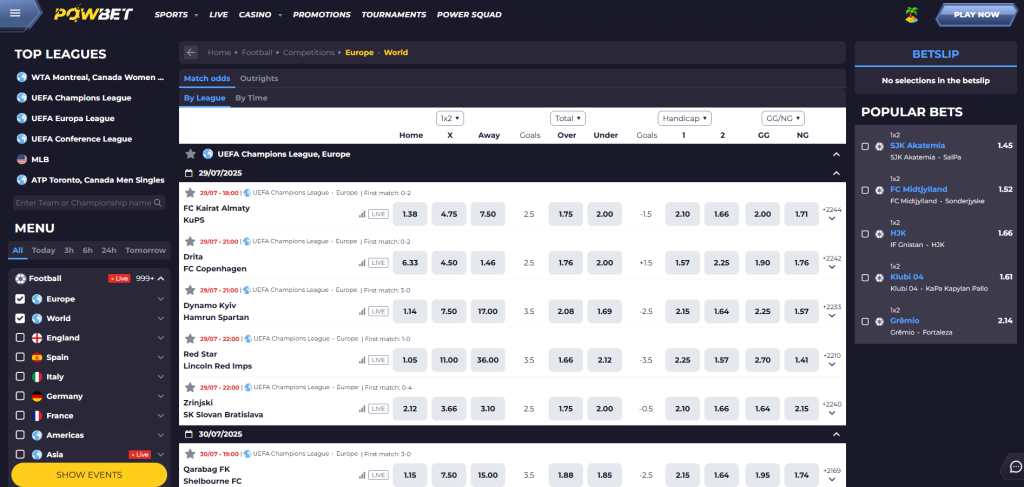Collapse the 29/07/2025 date group
1024x487 pixels.
836,174
